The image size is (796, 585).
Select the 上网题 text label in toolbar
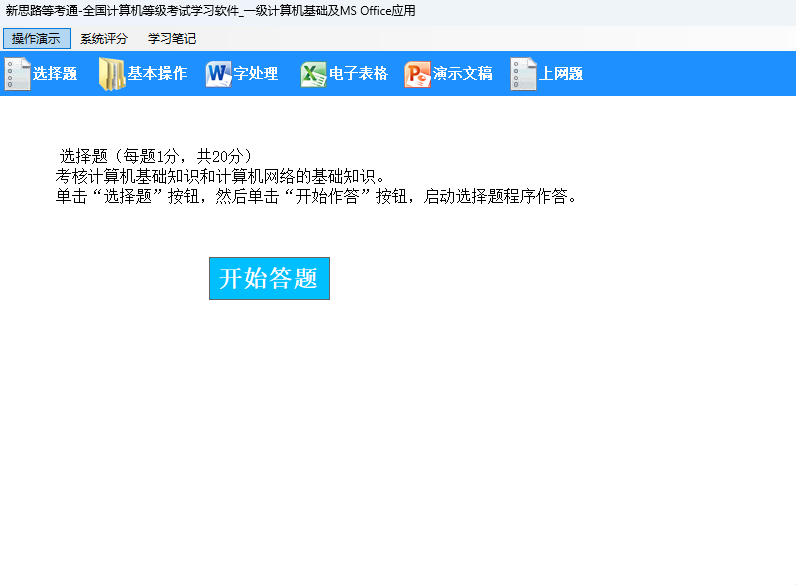[561, 74]
